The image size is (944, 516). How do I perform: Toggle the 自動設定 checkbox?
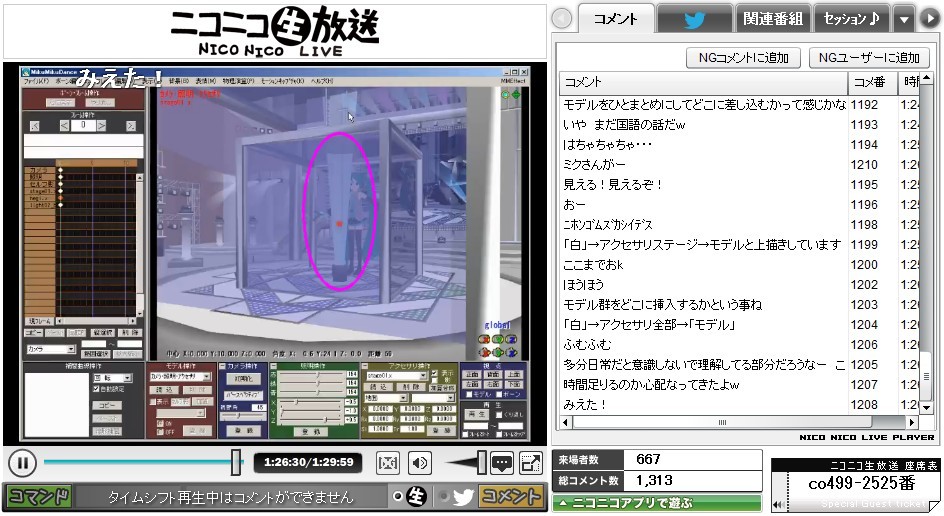click(96, 389)
